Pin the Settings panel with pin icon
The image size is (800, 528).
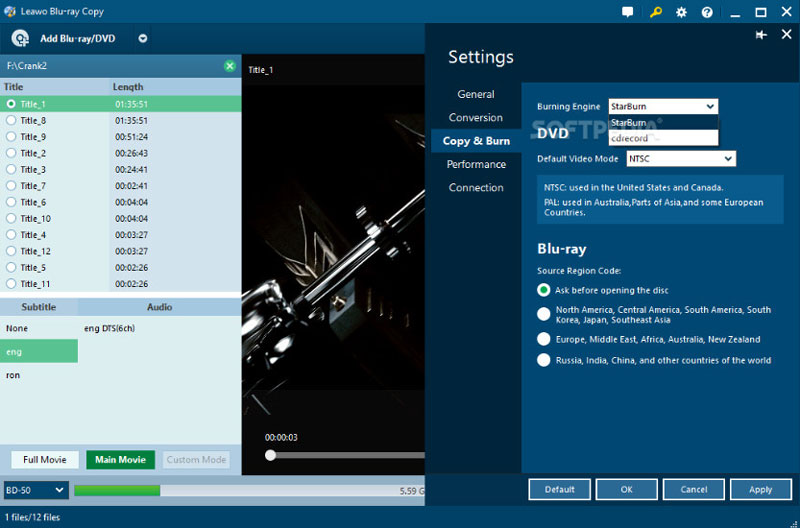pos(761,34)
